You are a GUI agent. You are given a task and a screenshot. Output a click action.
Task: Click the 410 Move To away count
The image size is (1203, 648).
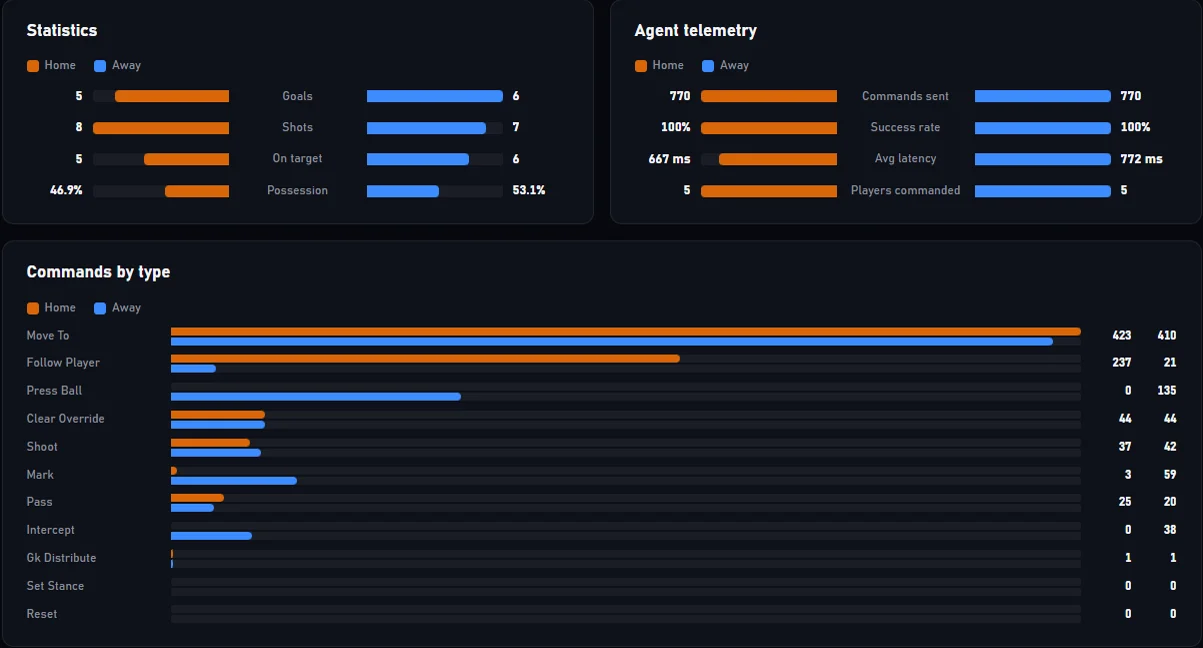pos(1166,336)
